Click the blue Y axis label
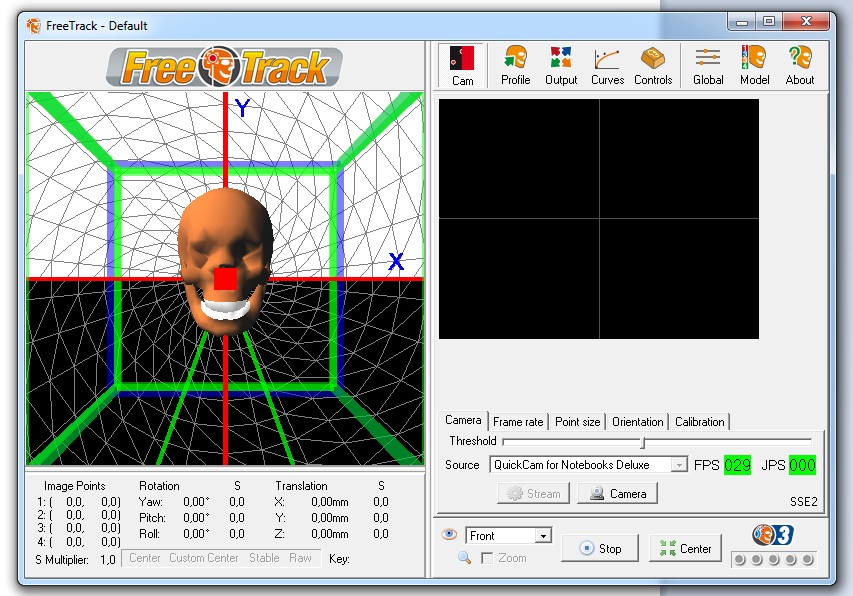The height and width of the screenshot is (596, 853). [x=243, y=108]
